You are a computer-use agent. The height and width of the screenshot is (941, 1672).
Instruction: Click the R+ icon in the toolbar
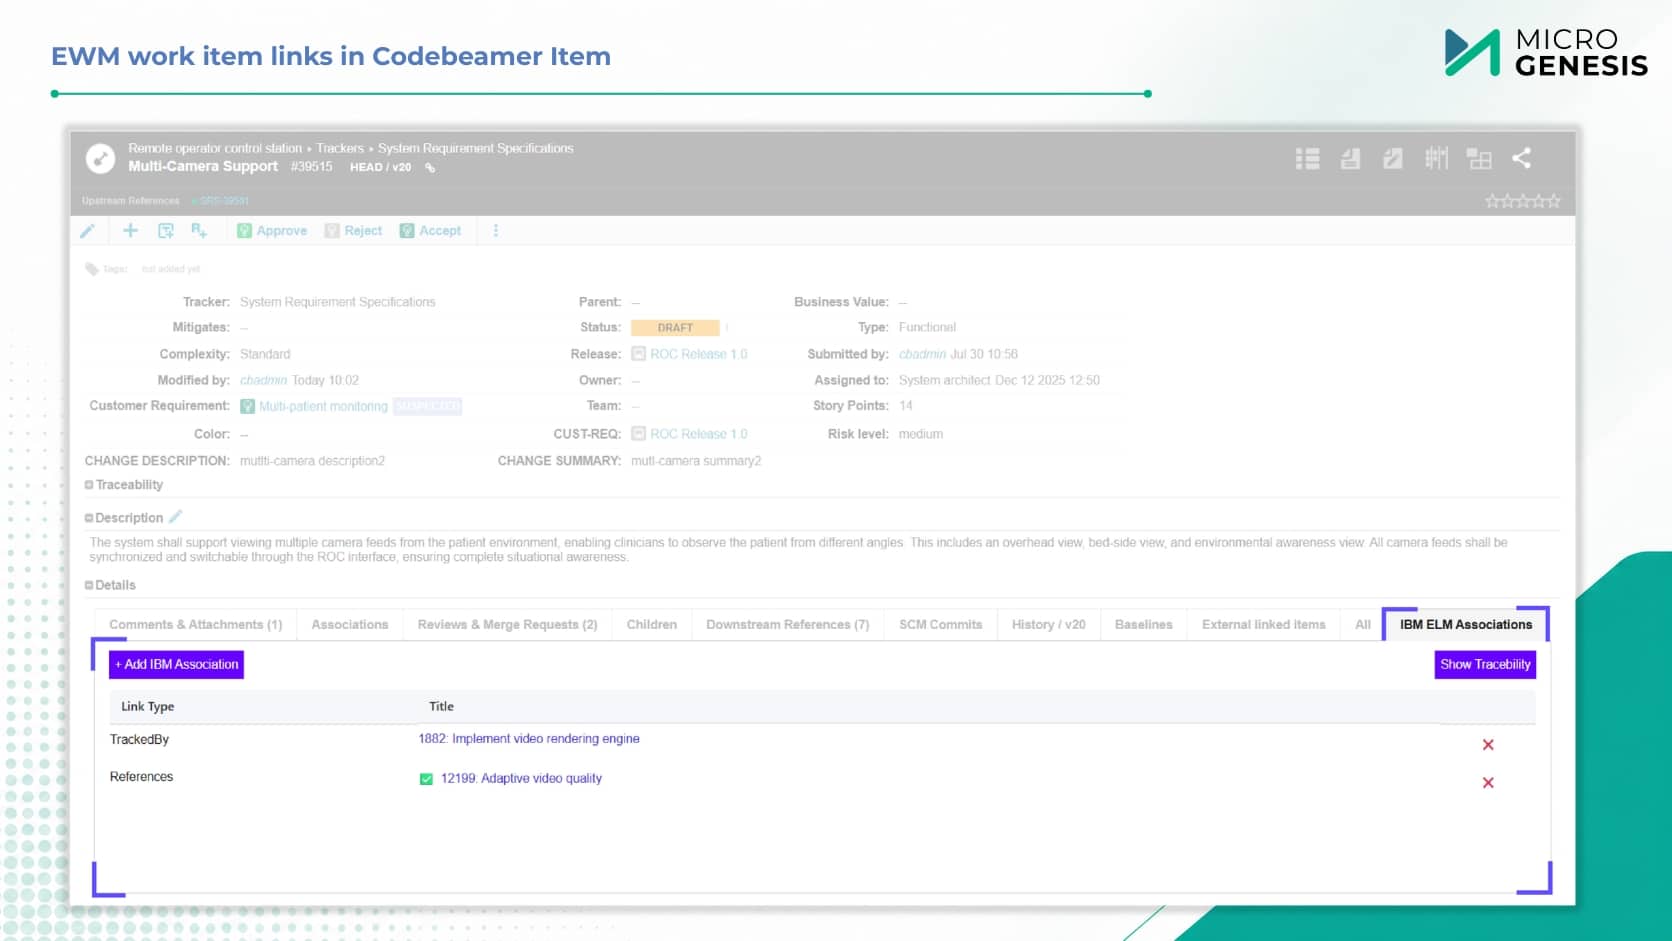coord(199,231)
